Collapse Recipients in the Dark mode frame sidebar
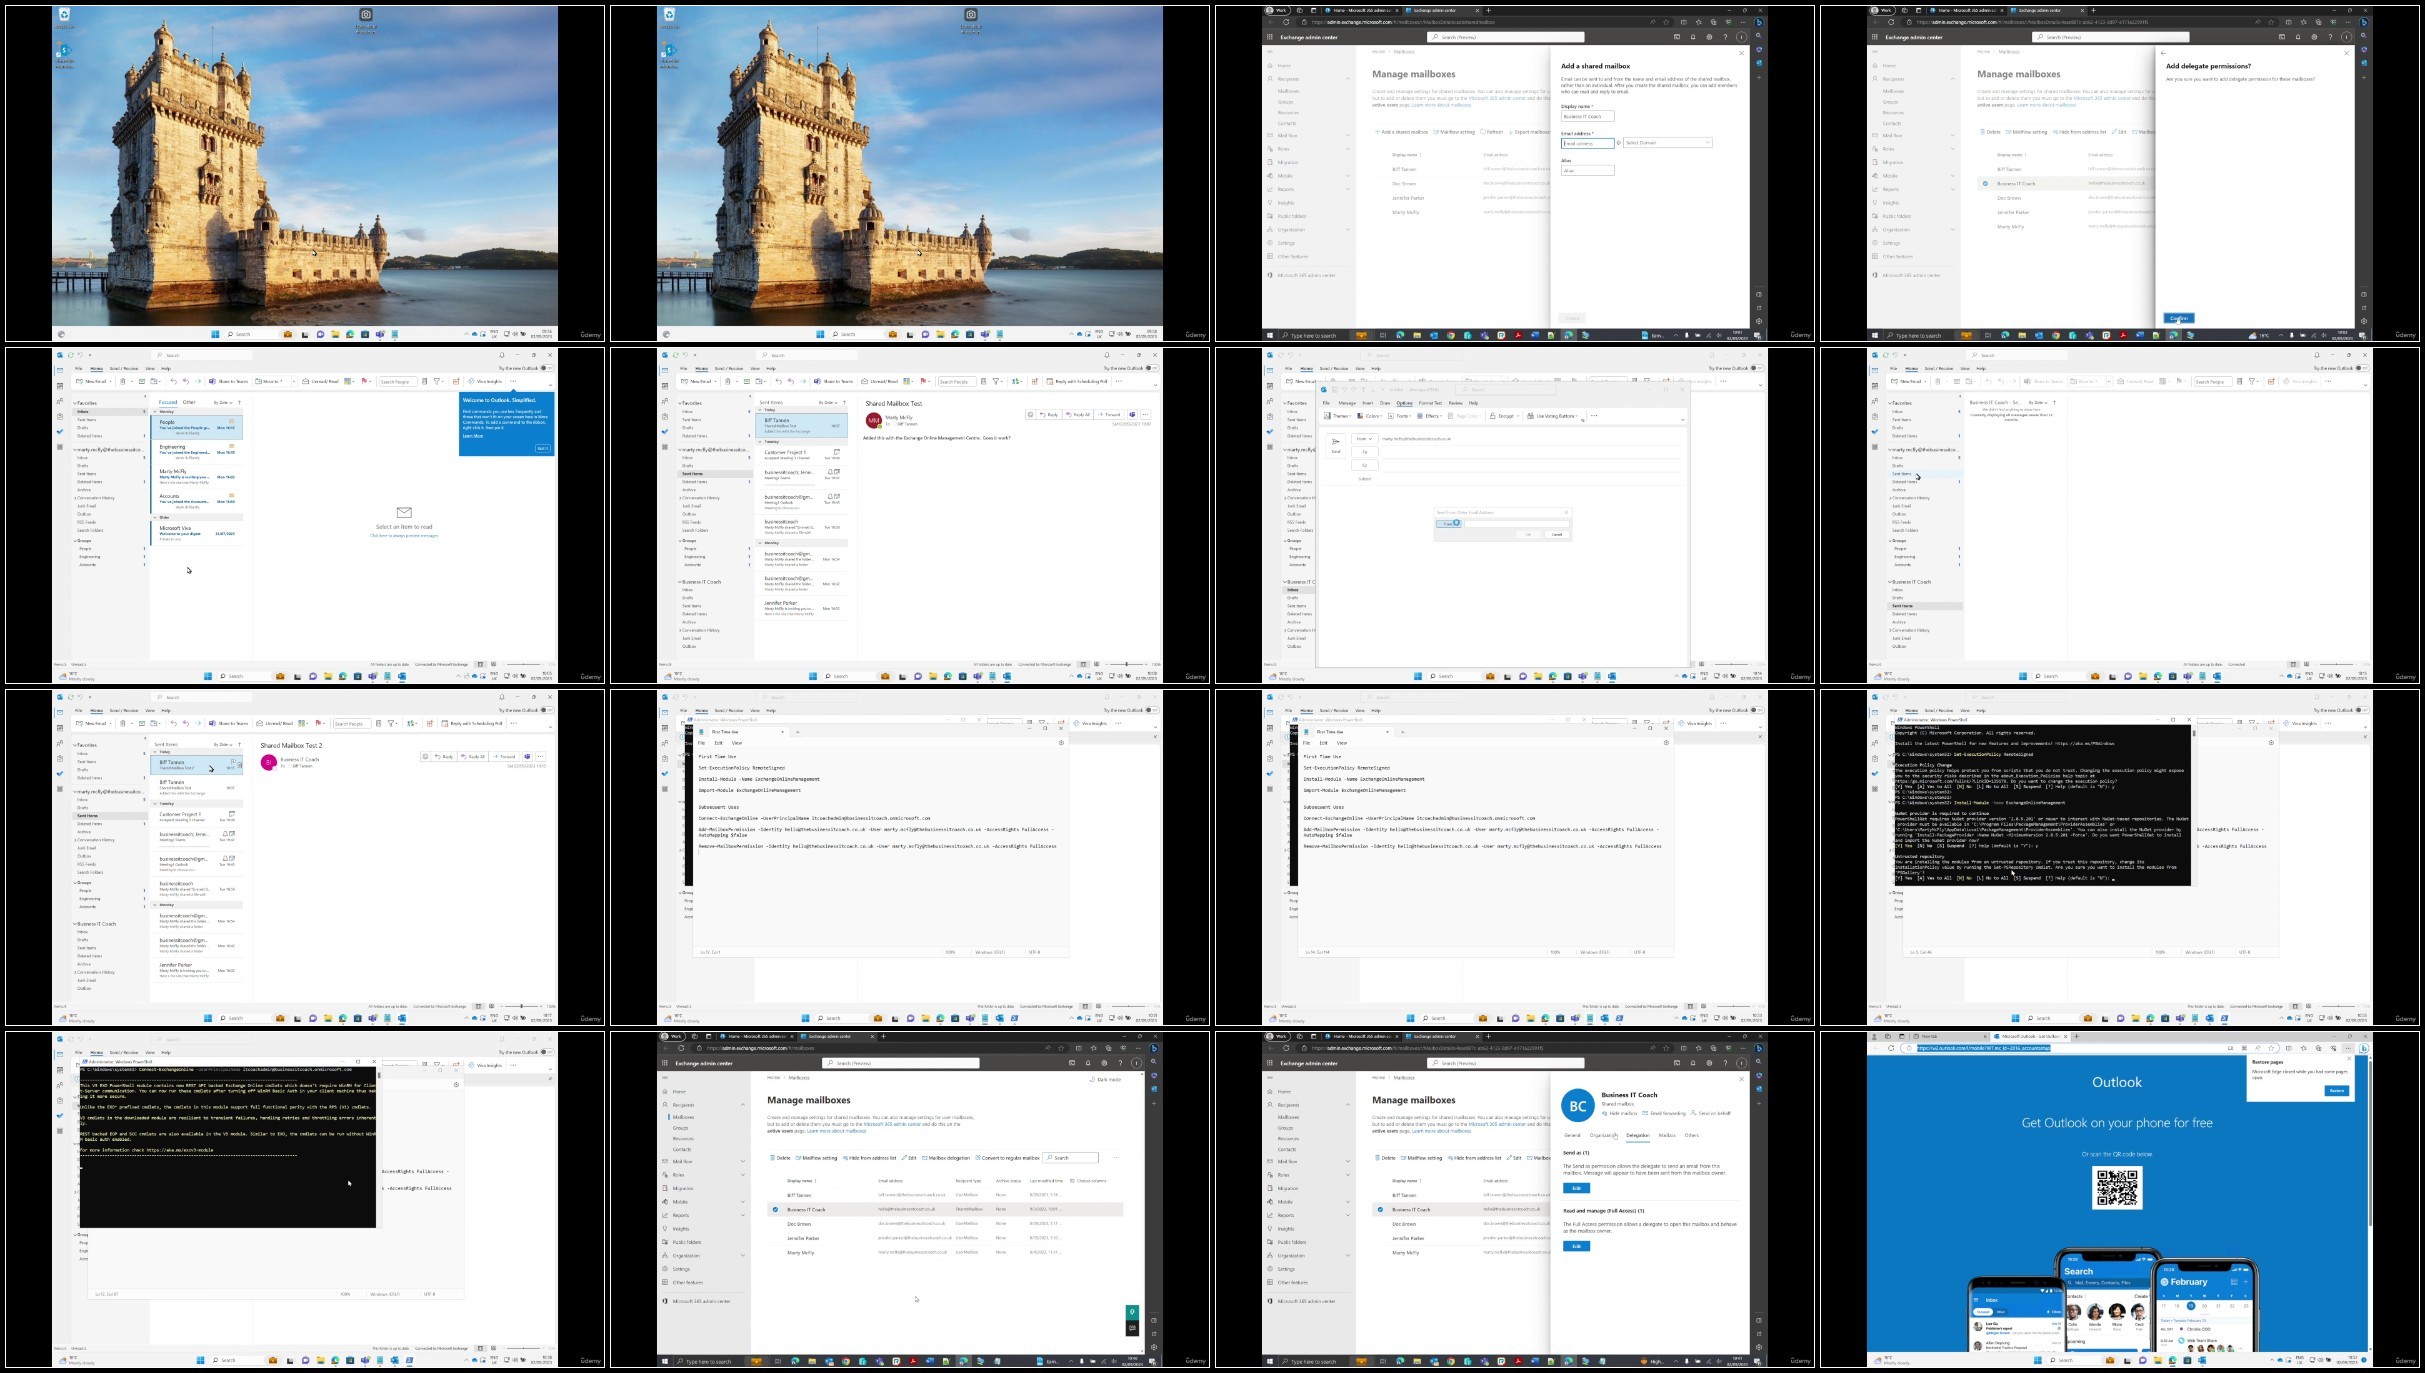 coord(743,1105)
